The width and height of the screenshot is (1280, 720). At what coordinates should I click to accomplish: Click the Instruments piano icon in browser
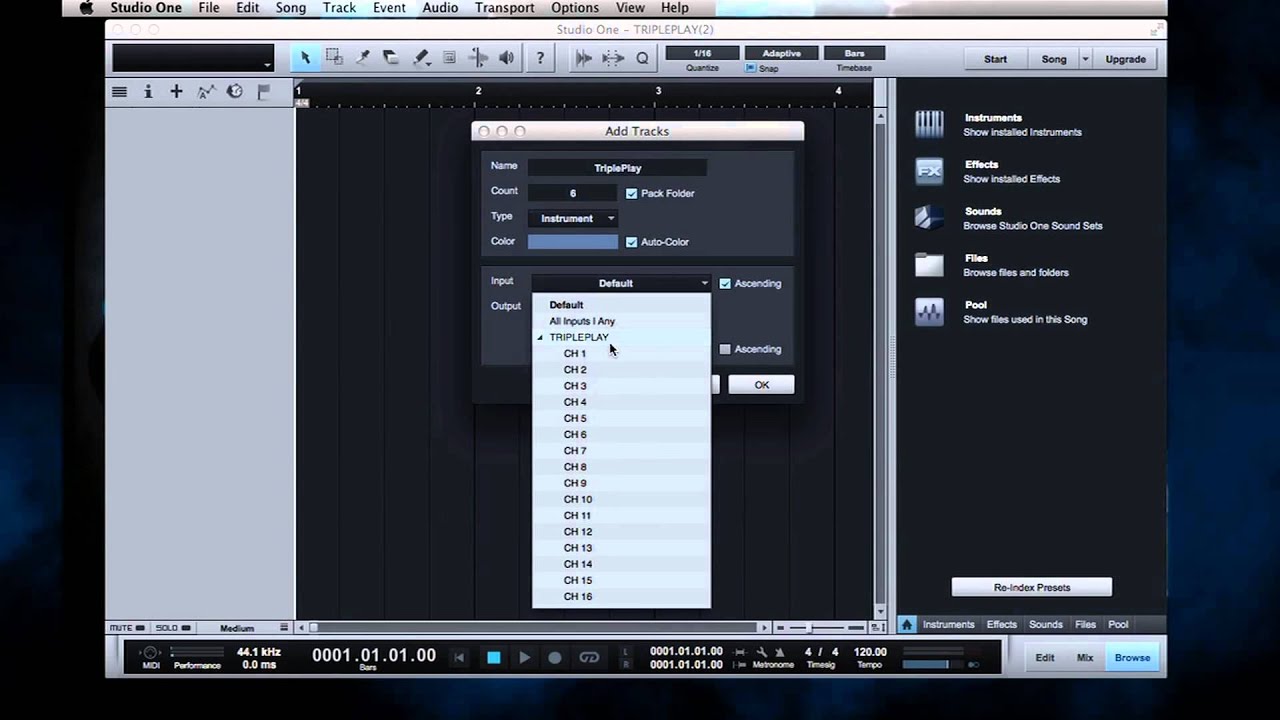point(929,124)
